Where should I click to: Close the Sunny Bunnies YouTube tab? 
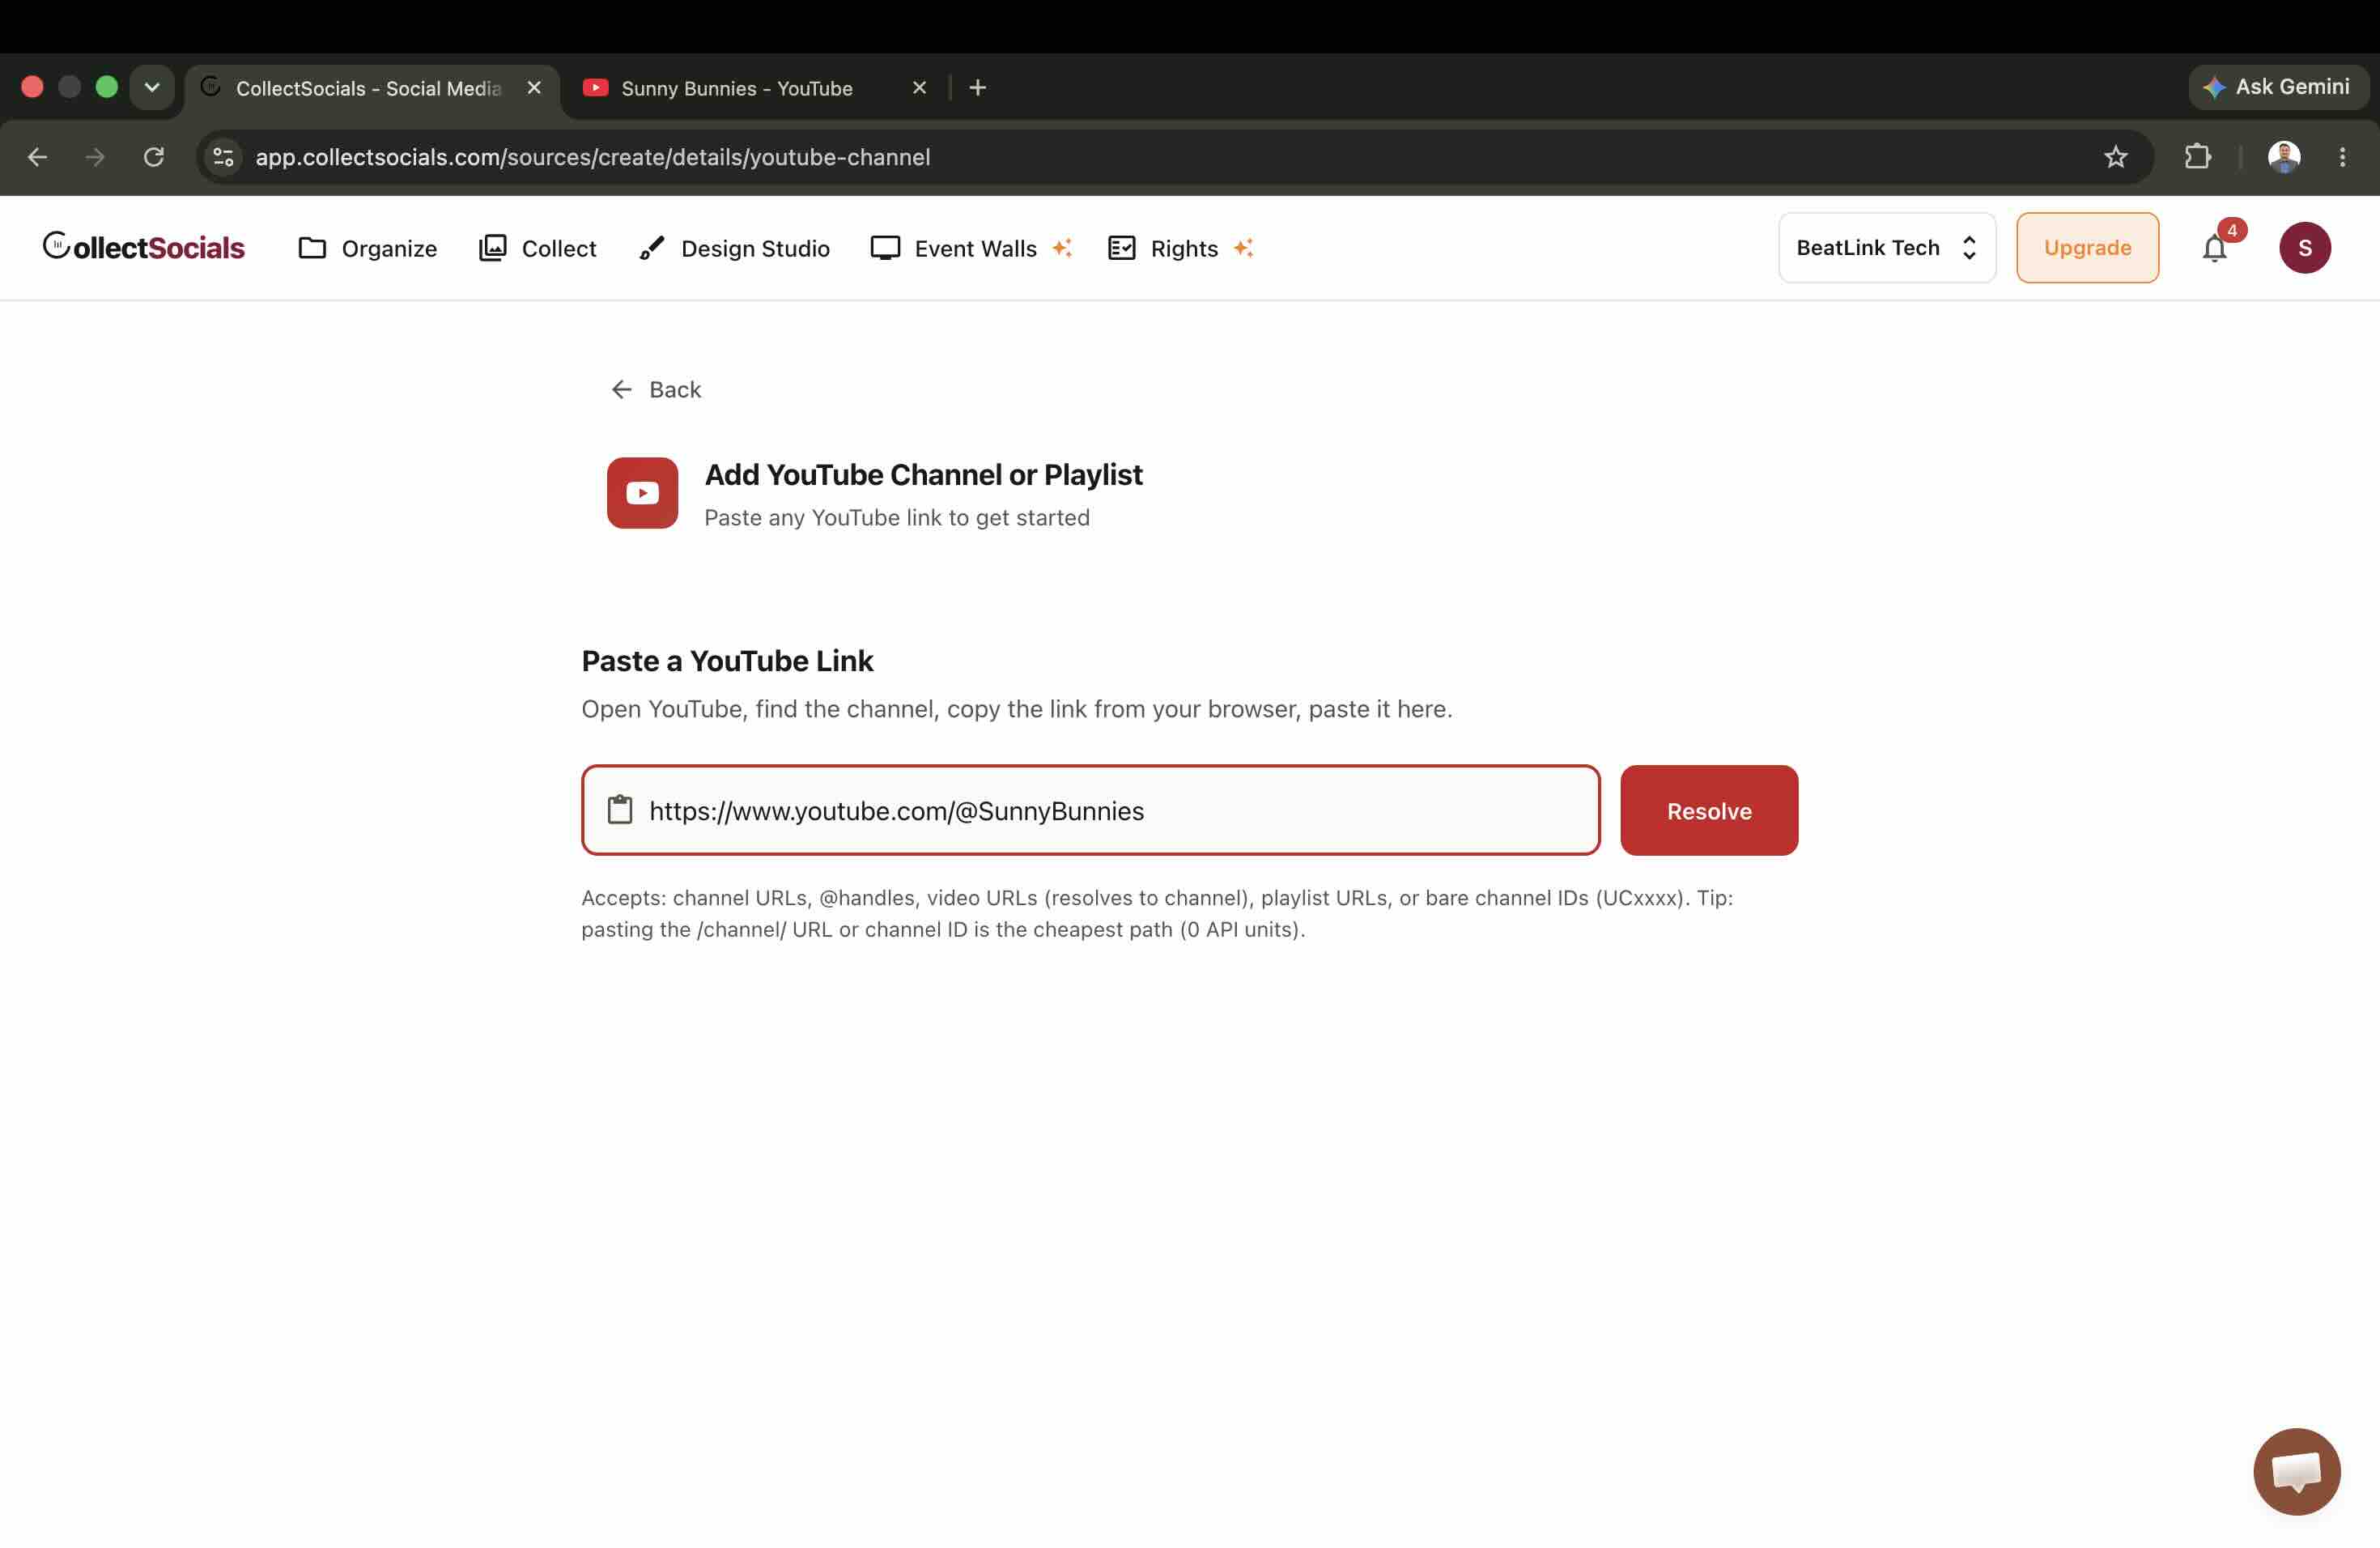(919, 88)
